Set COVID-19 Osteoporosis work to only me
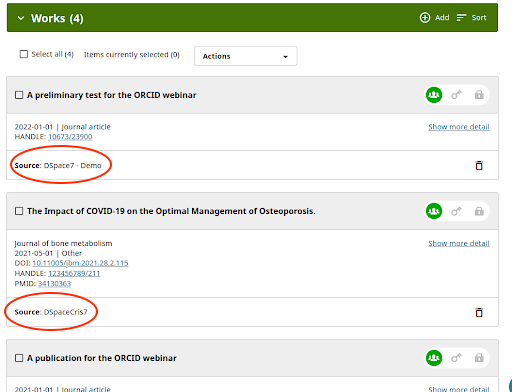This screenshot has height=392, width=512. click(479, 211)
